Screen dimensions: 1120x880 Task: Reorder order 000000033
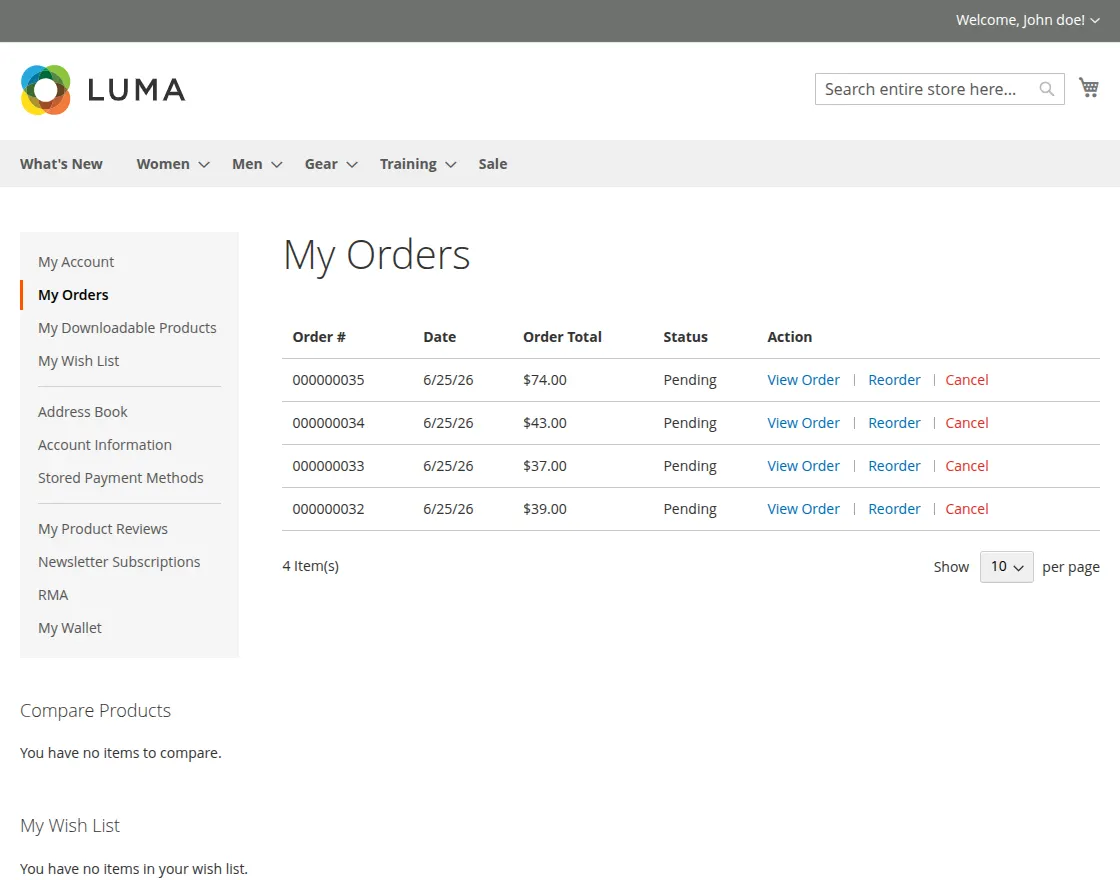(x=894, y=466)
